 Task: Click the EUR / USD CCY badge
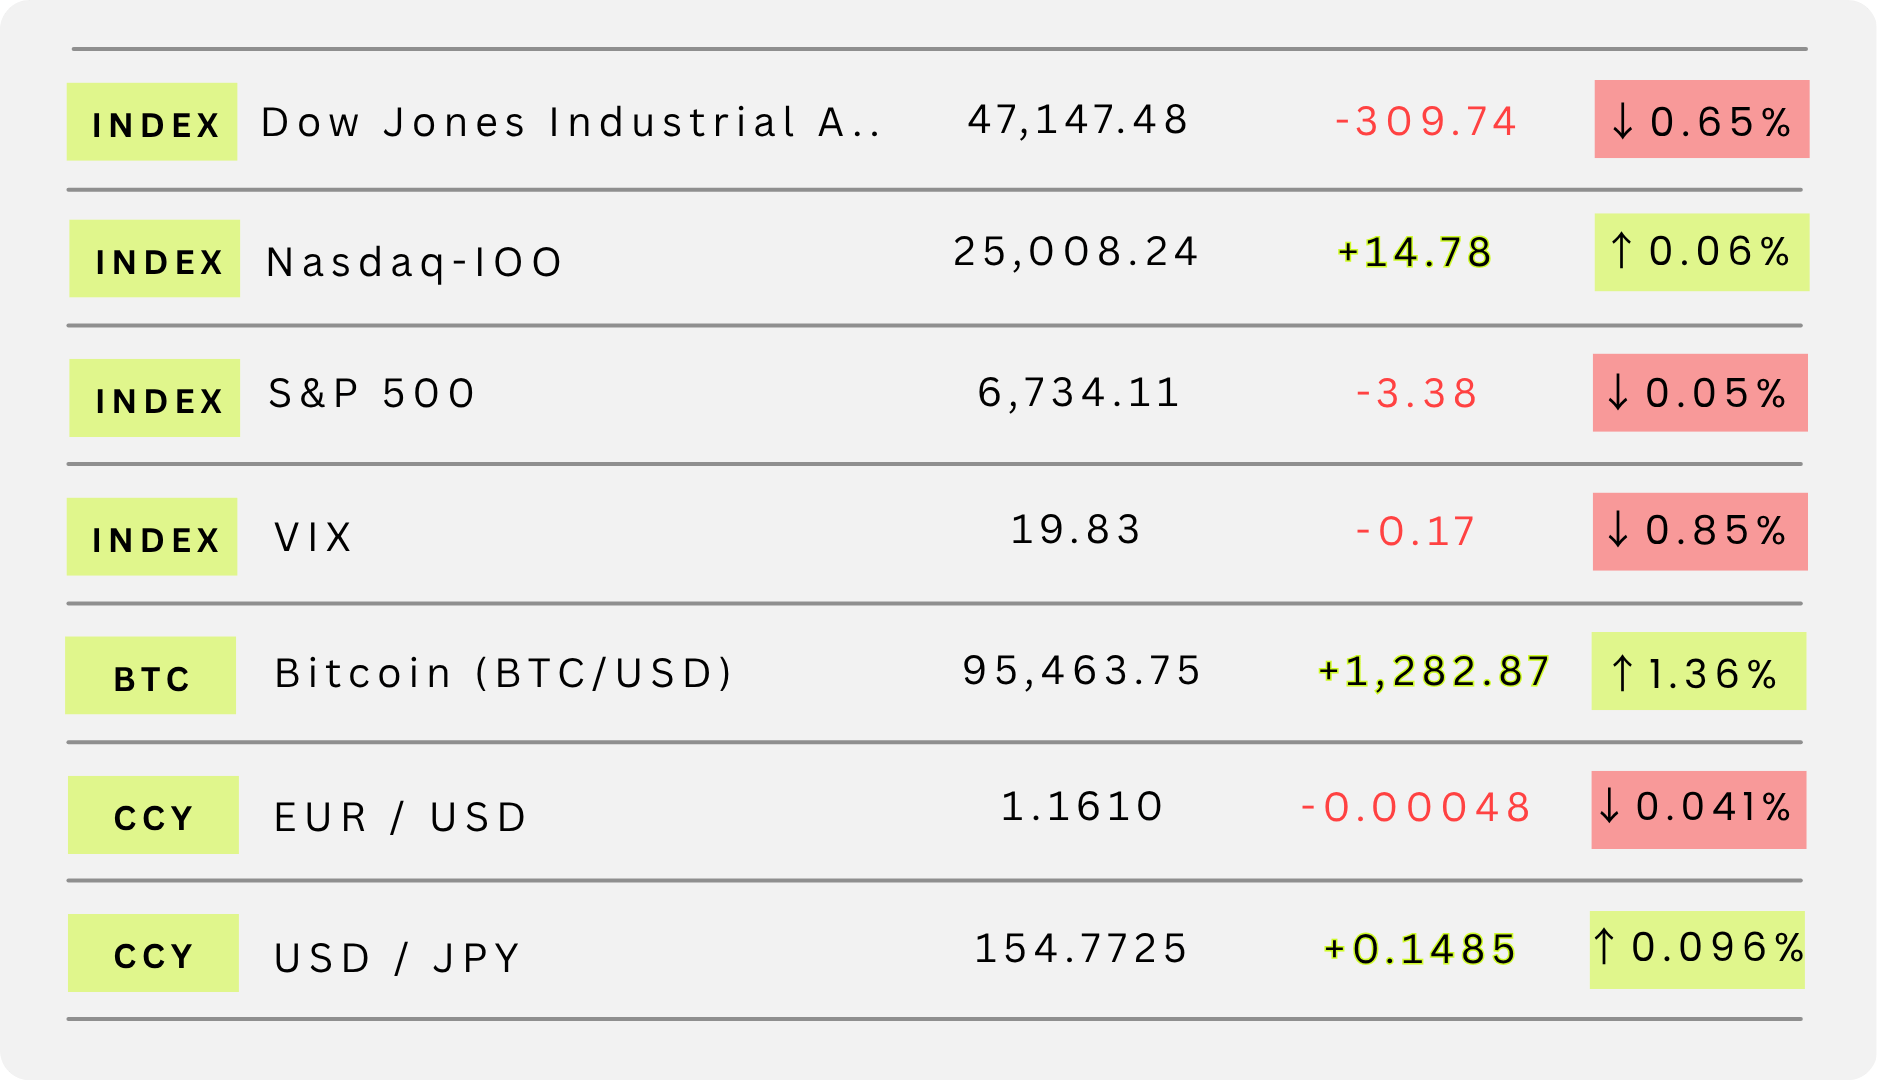(153, 815)
